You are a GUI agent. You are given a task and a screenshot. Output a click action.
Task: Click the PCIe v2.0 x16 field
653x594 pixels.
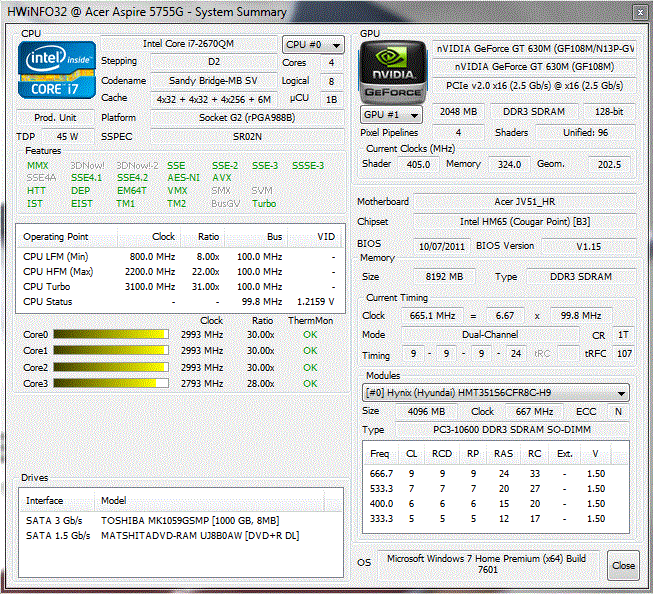pyautogui.click(x=534, y=86)
